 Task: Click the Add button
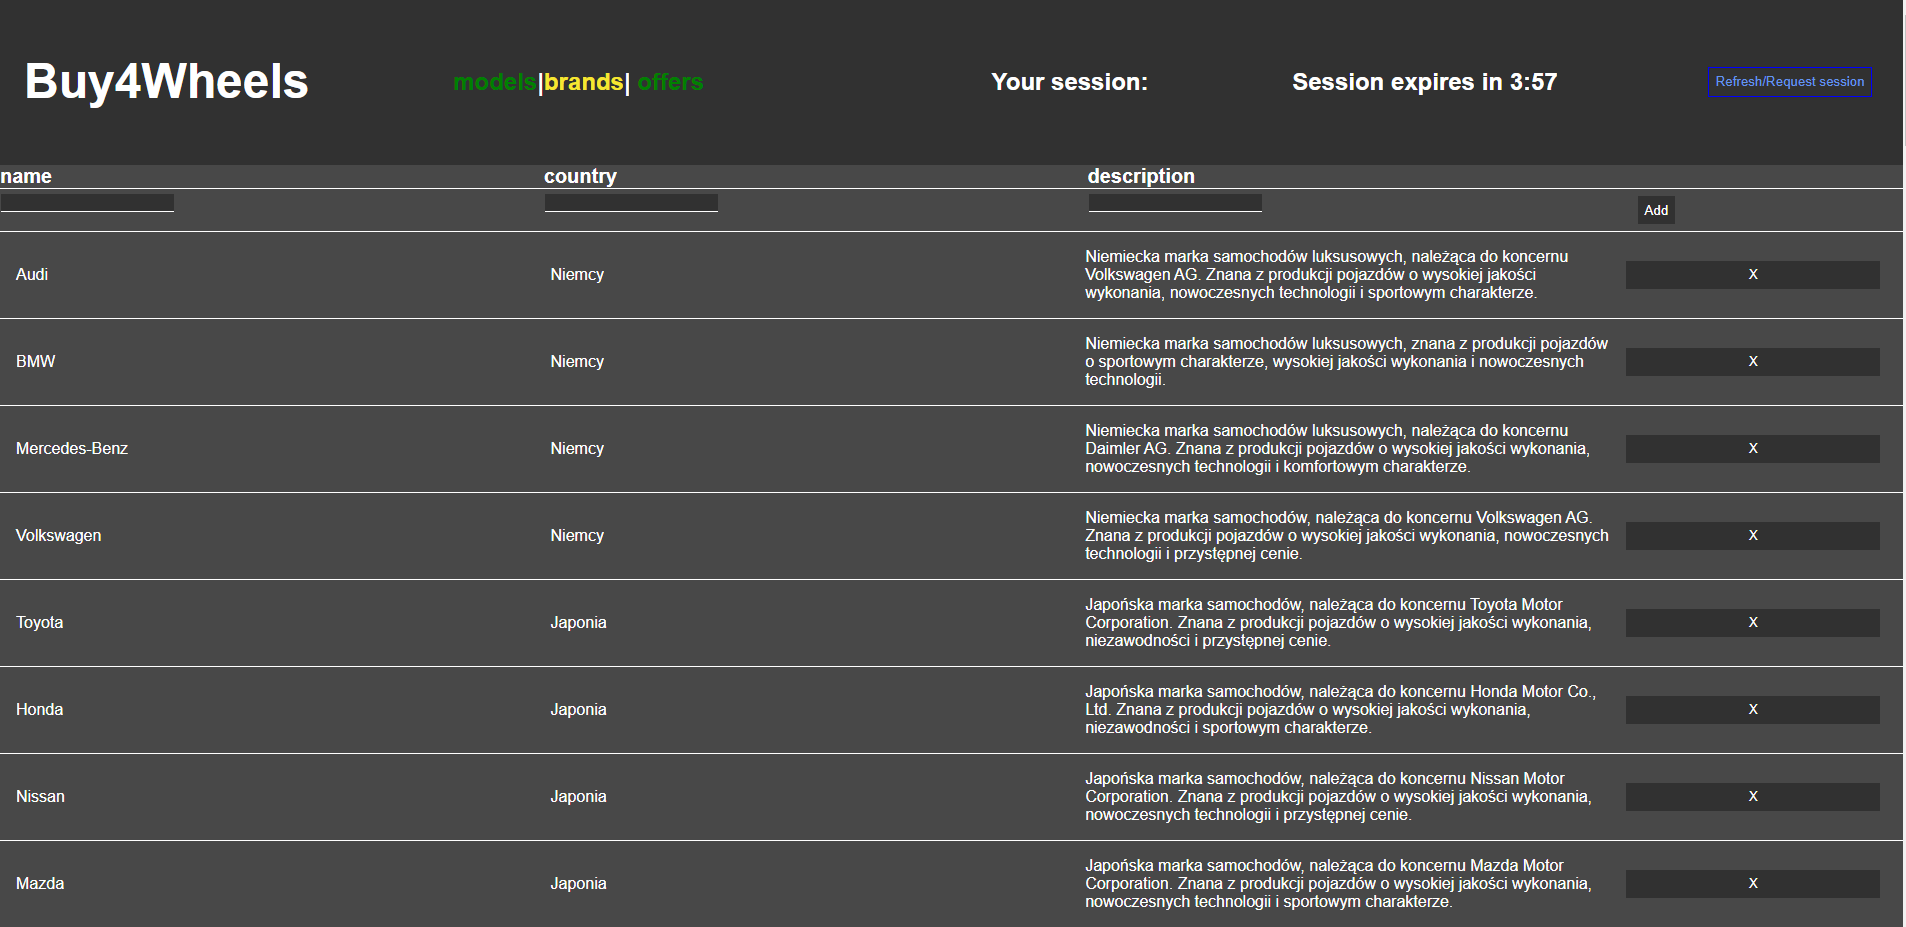(x=1656, y=210)
